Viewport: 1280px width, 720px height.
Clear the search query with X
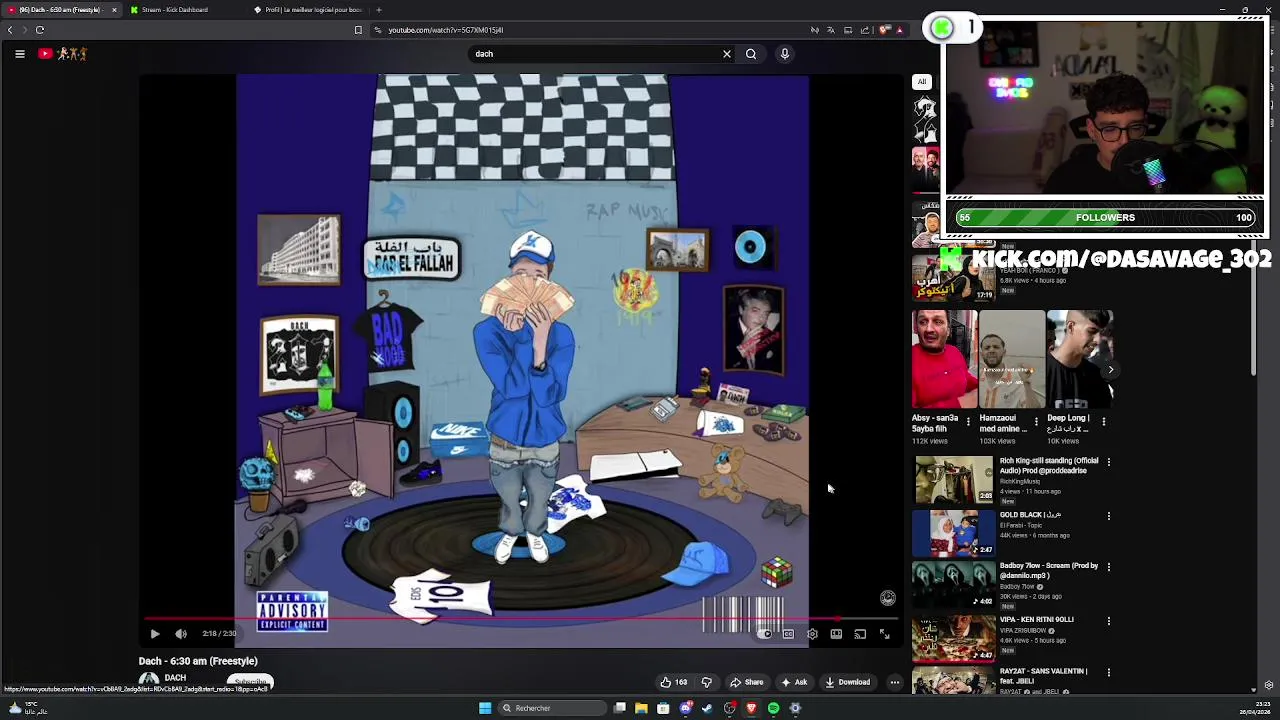[x=727, y=54]
